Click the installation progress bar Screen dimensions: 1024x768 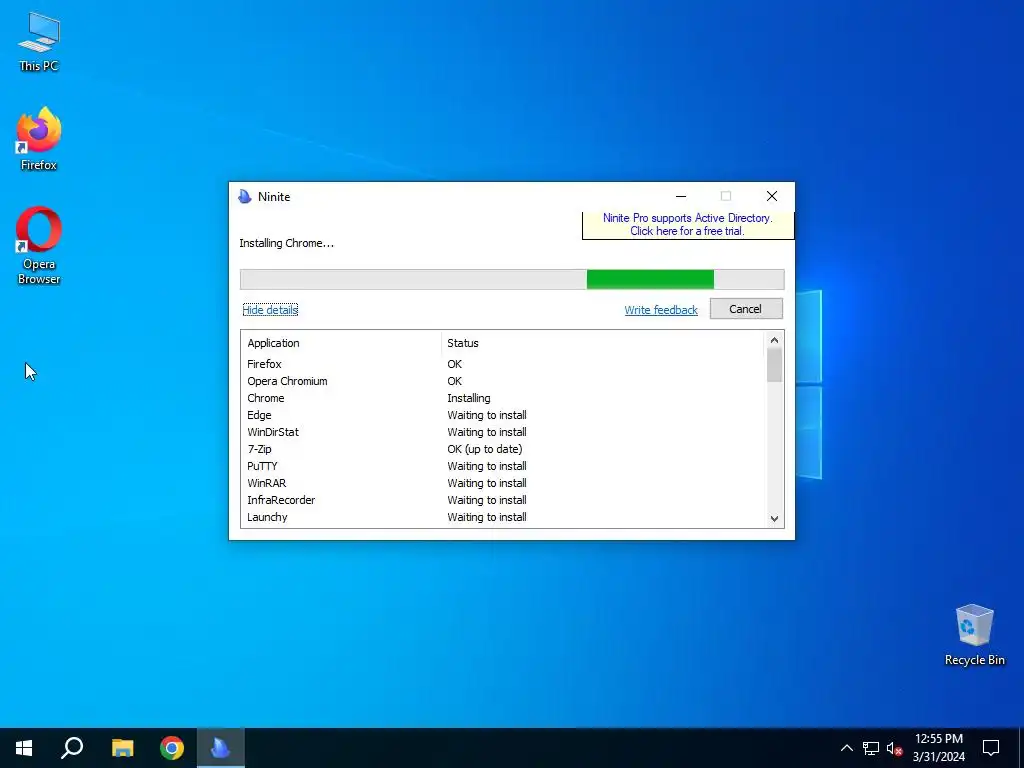(x=512, y=279)
